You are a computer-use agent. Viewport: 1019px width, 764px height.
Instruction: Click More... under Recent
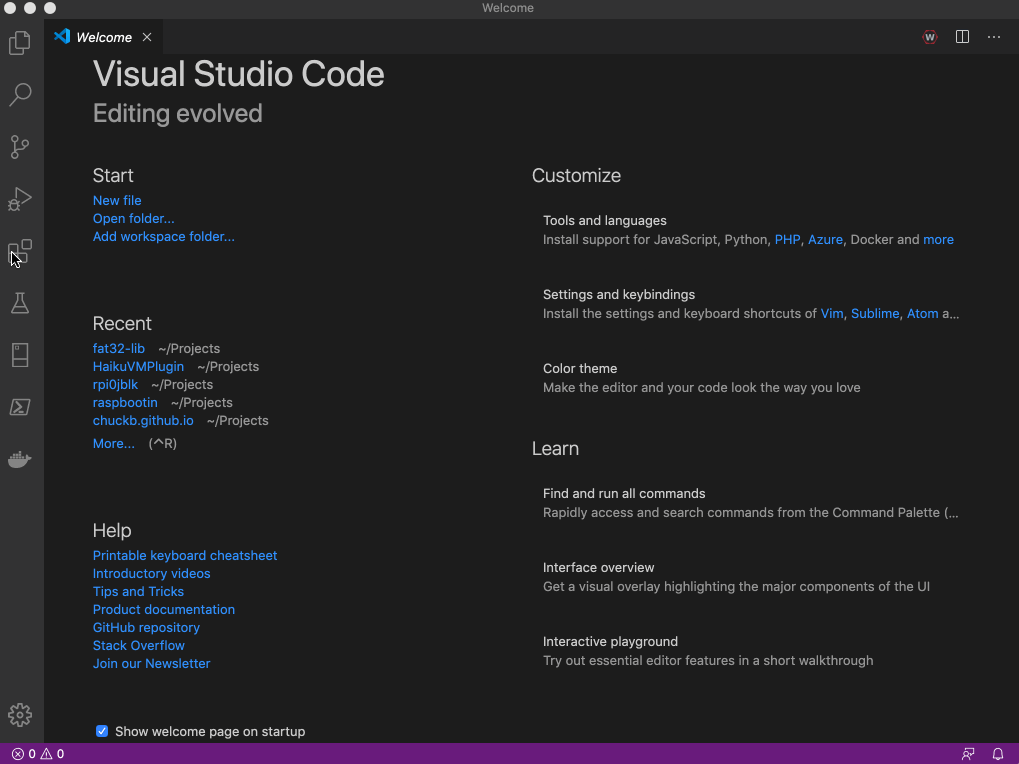(114, 444)
